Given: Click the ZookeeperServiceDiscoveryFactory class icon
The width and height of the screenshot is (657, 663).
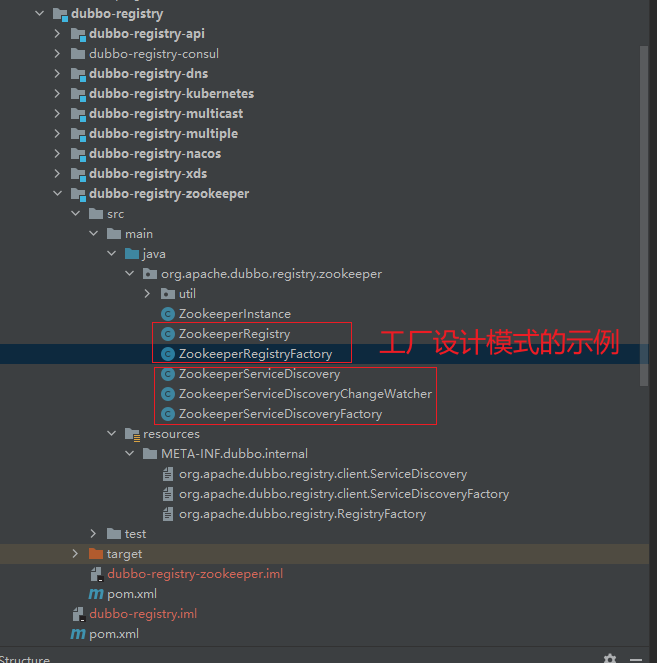Looking at the screenshot, I should [x=168, y=414].
